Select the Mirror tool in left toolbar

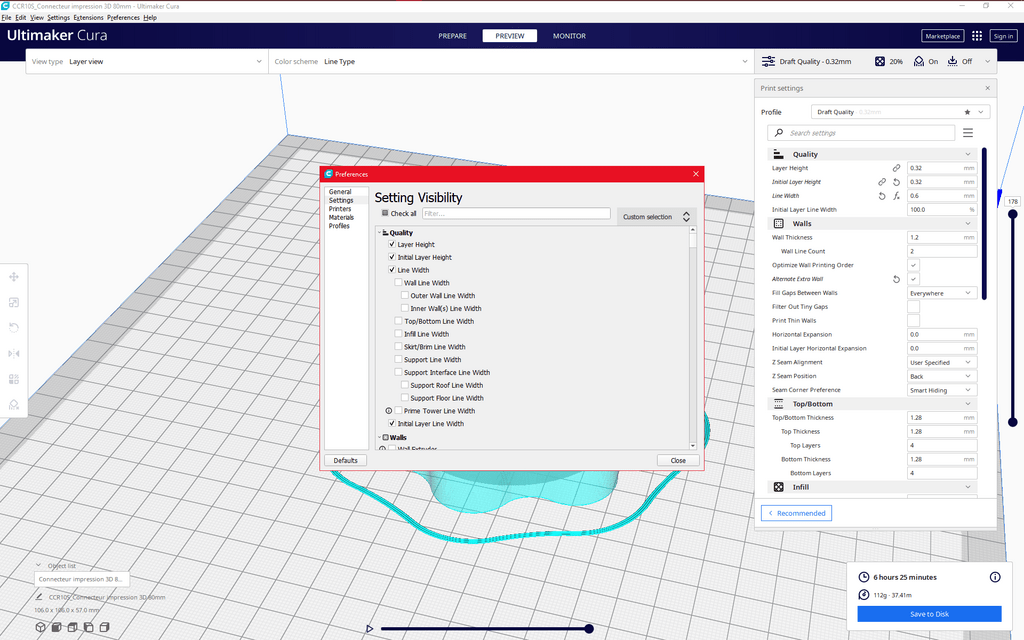pyautogui.click(x=14, y=353)
